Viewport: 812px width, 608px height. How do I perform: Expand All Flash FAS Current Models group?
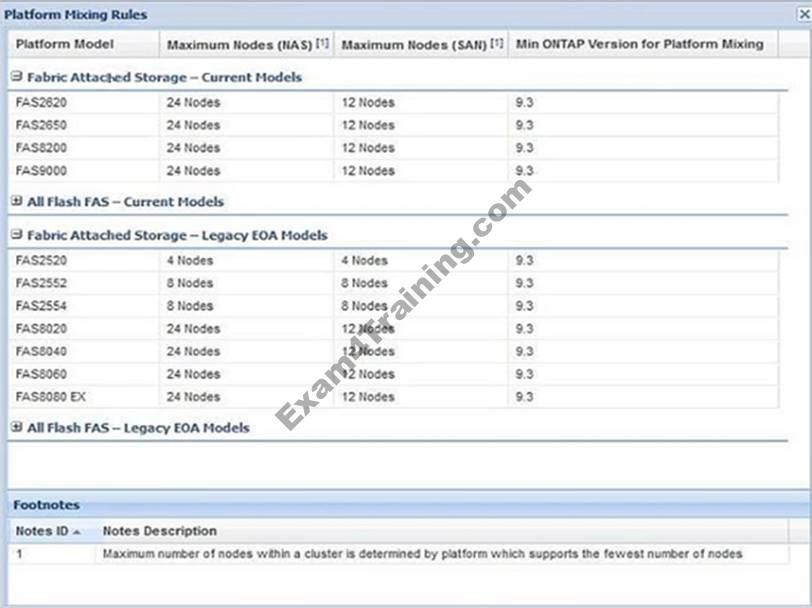coord(17,201)
